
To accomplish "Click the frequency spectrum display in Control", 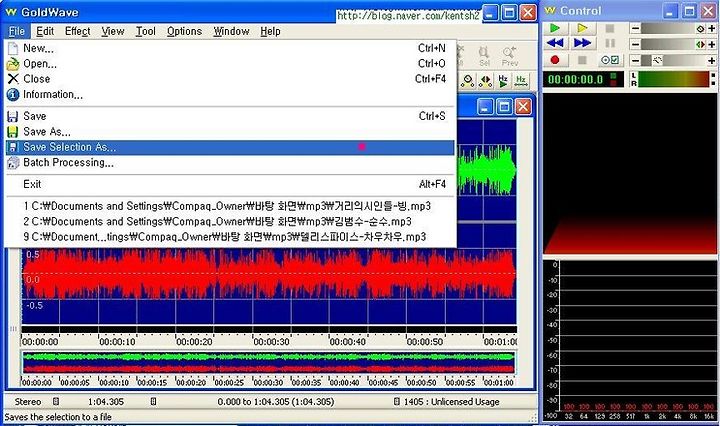I will [x=630, y=339].
